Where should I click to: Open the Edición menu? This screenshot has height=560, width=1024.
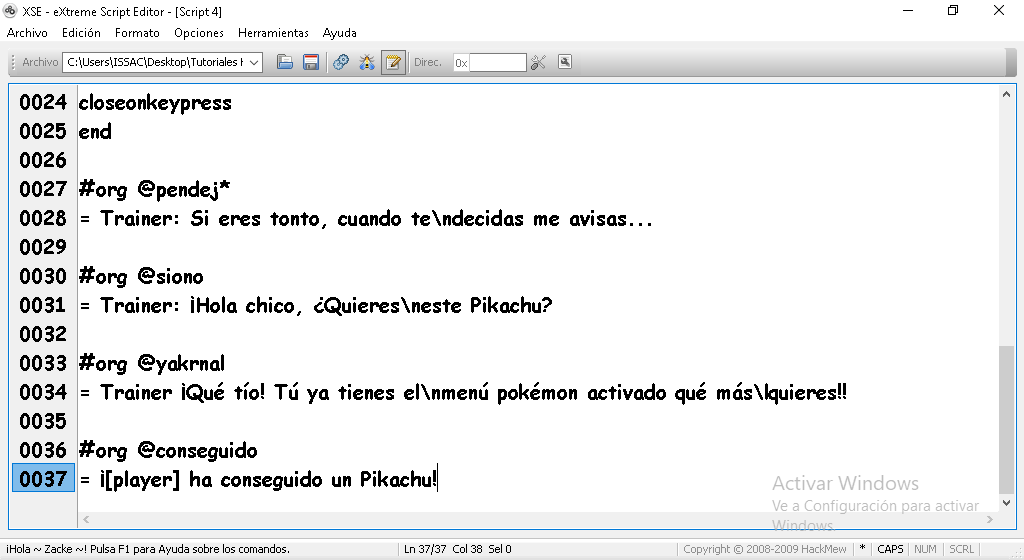click(x=81, y=33)
